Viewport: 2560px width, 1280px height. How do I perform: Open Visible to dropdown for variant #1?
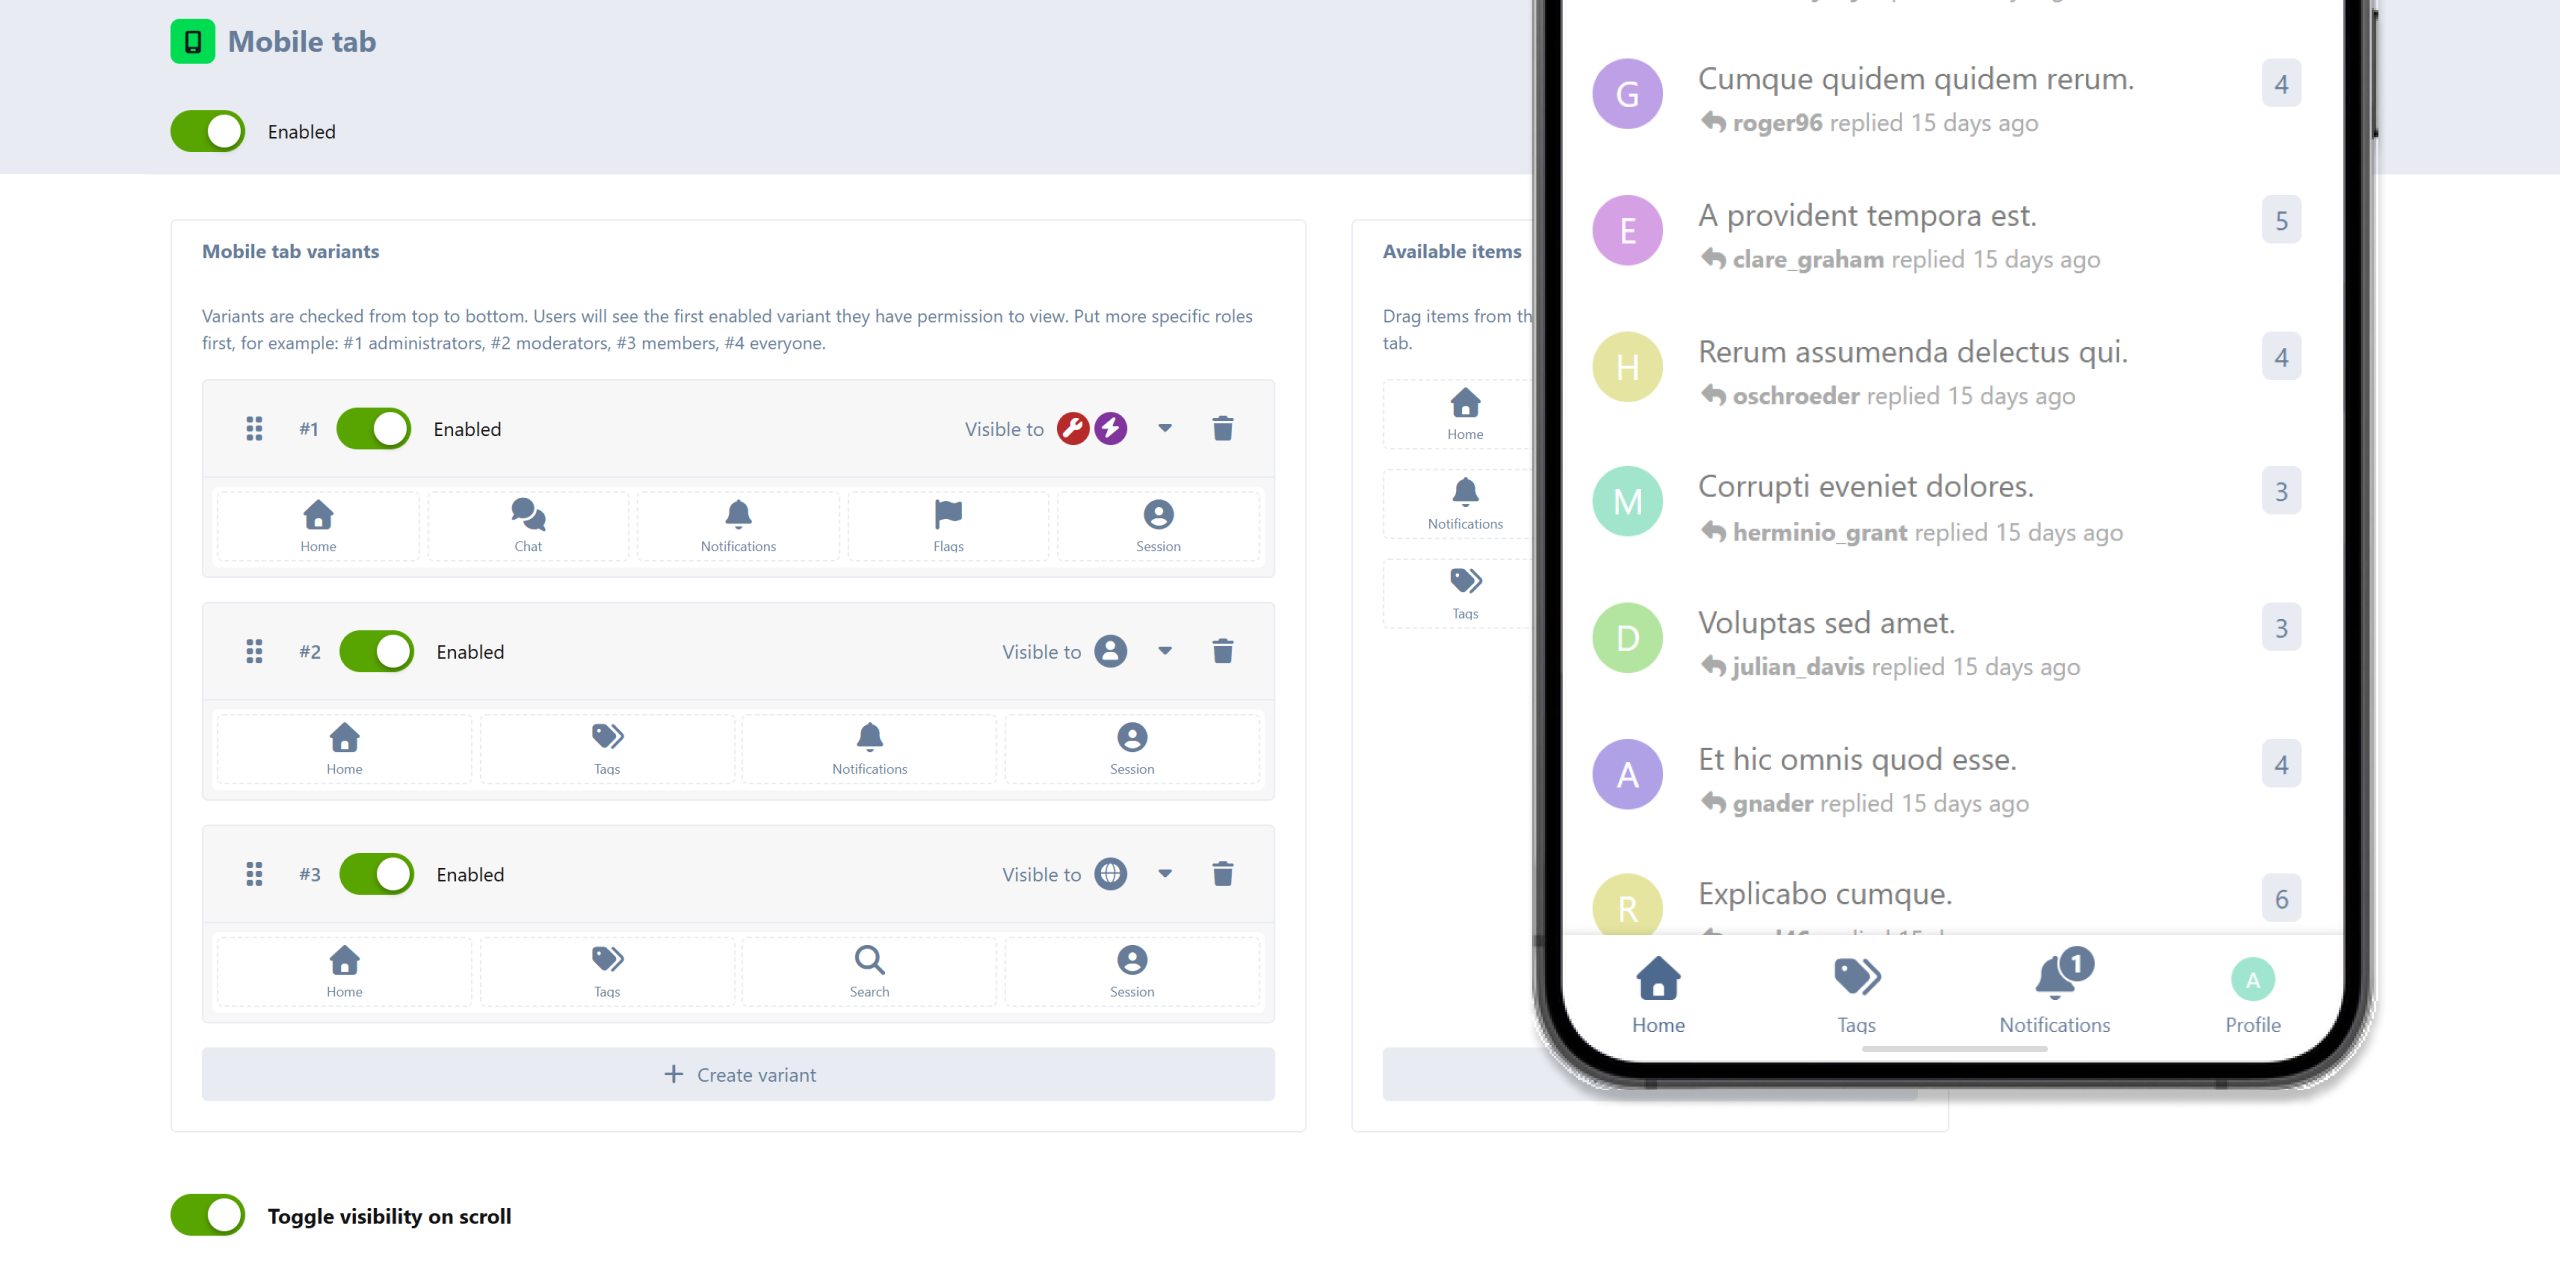[1165, 429]
